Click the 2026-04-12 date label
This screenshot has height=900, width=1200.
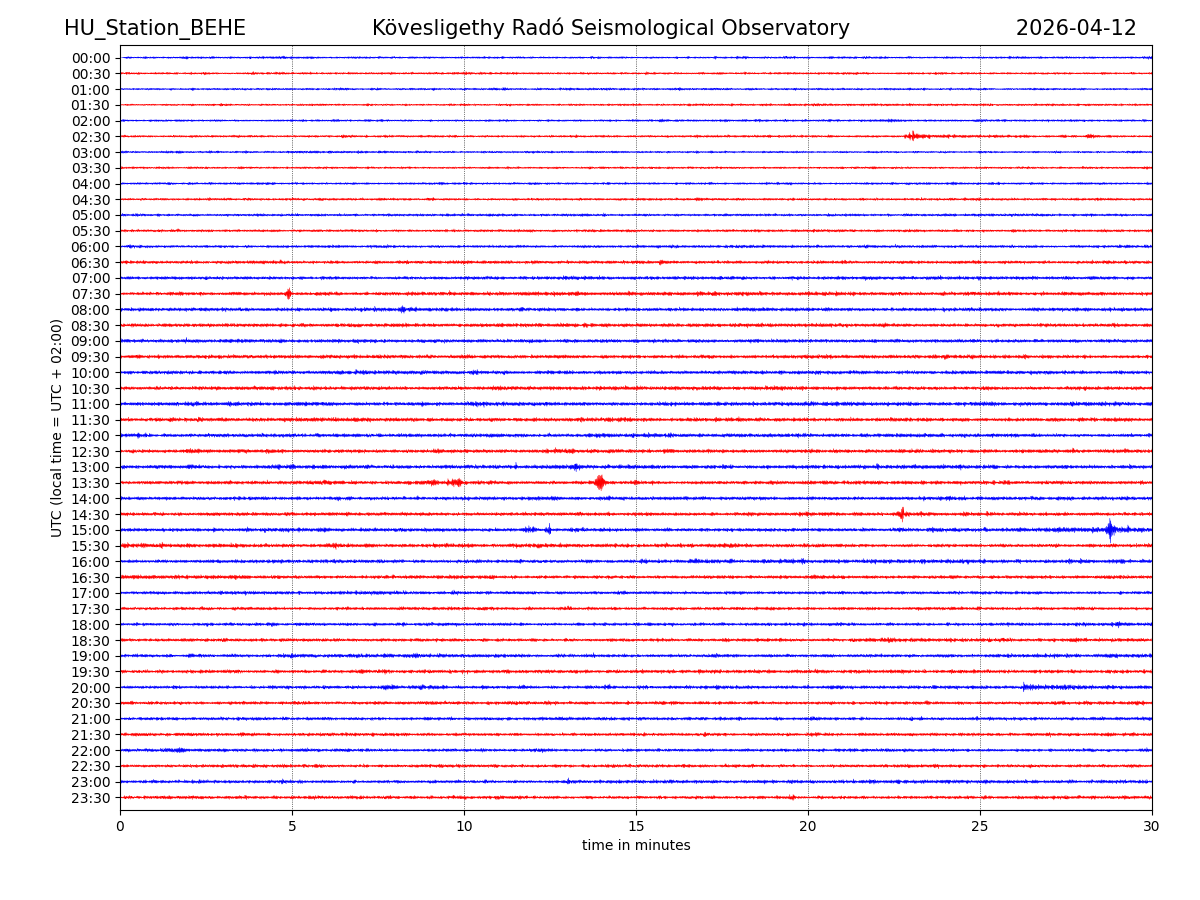1076,28
